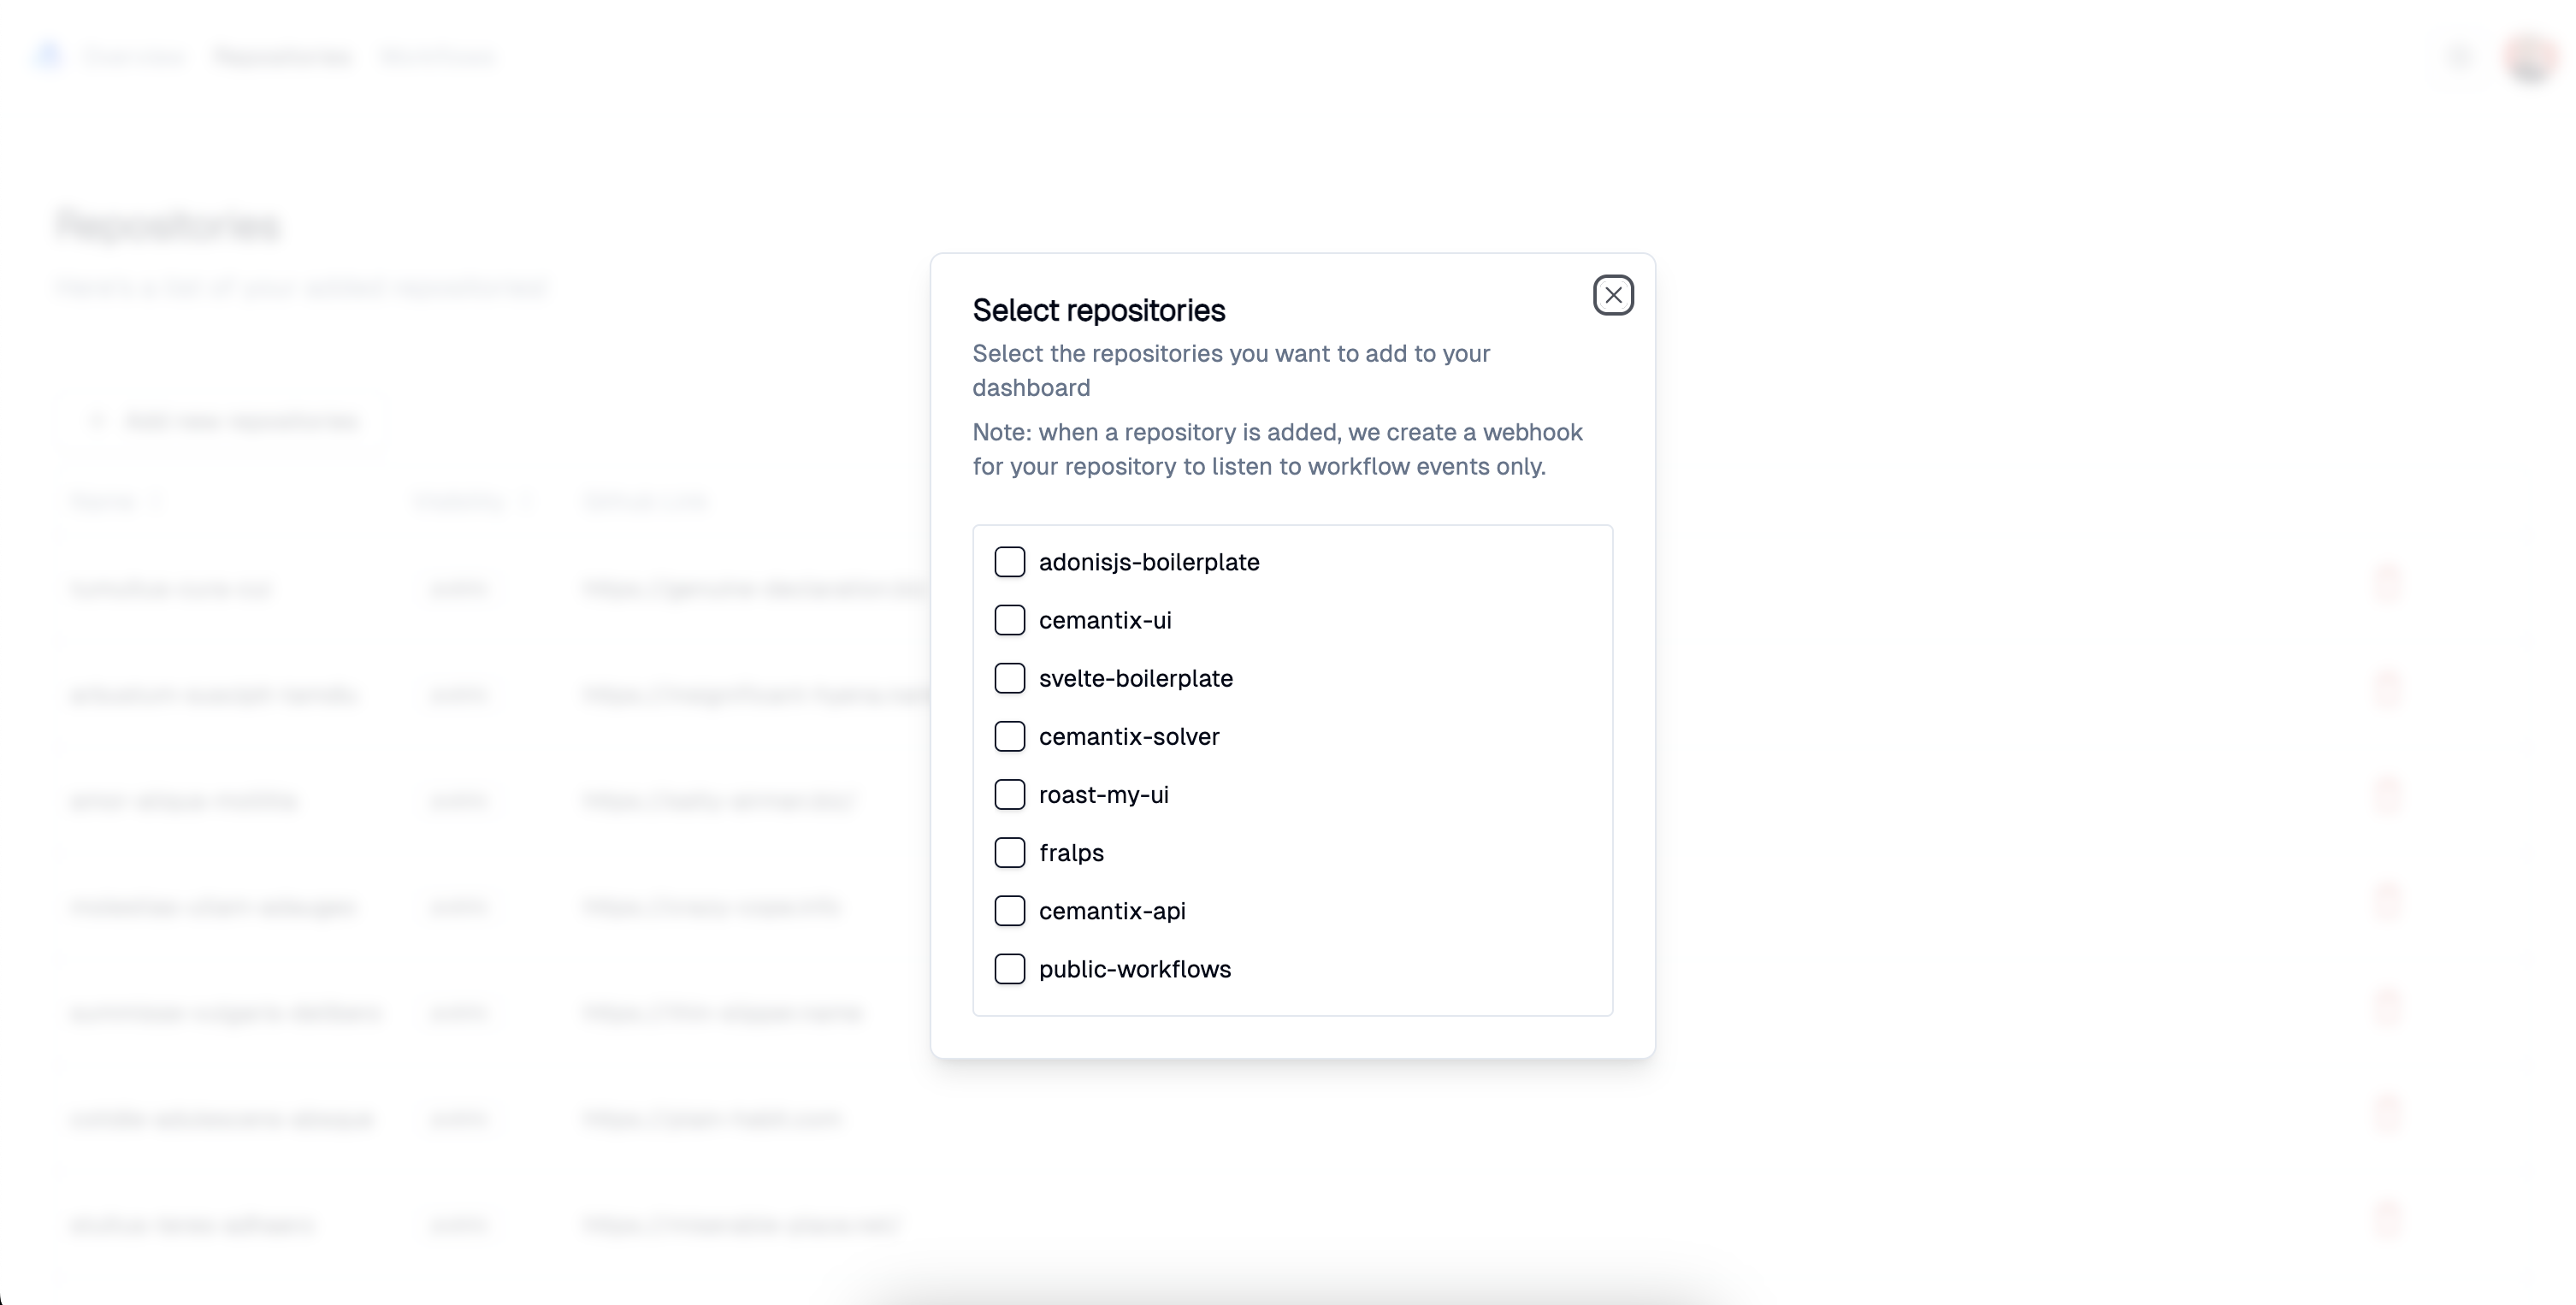
Task: Switch to the blurred Overview navigation tab
Action: coord(134,57)
